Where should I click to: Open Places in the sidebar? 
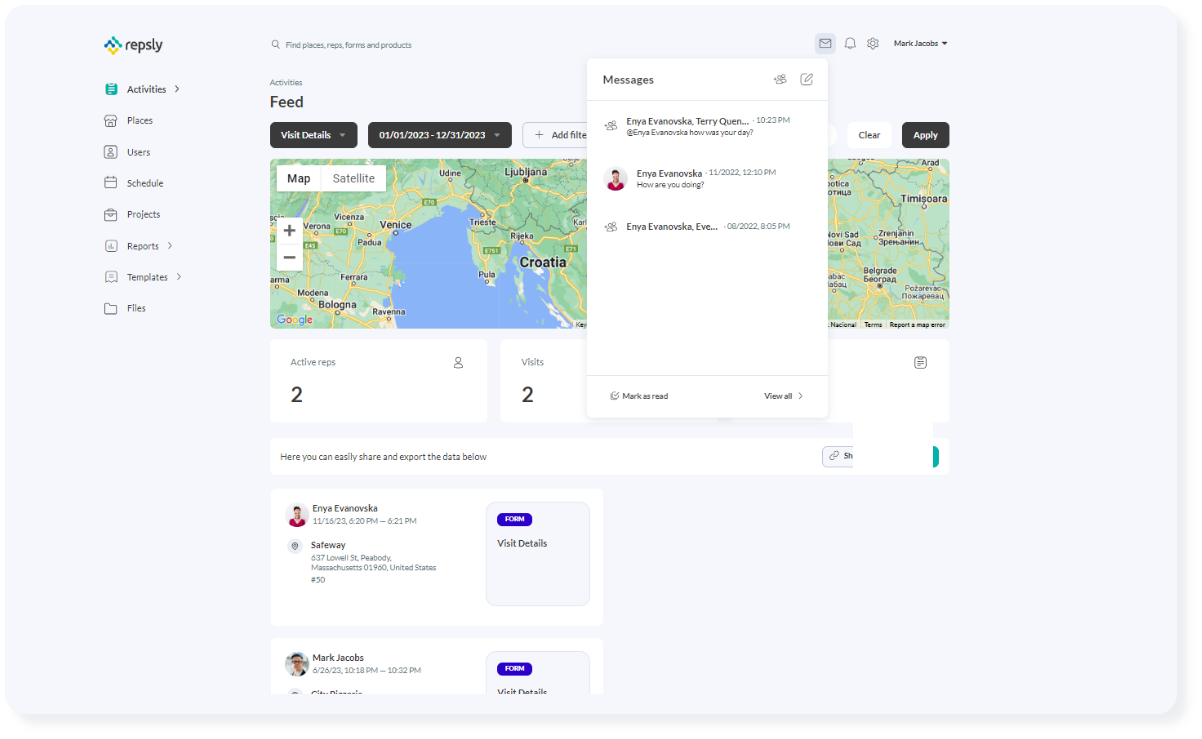[x=139, y=121]
